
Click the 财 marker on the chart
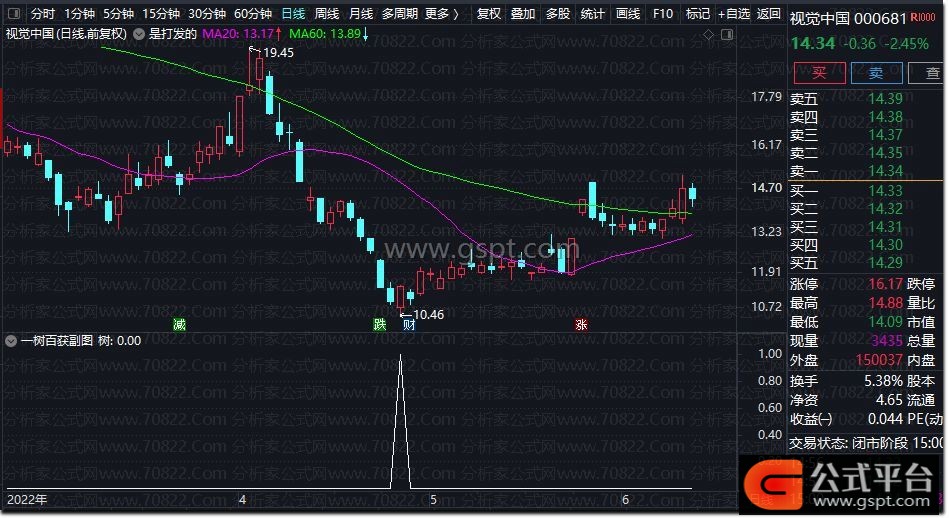(x=409, y=325)
